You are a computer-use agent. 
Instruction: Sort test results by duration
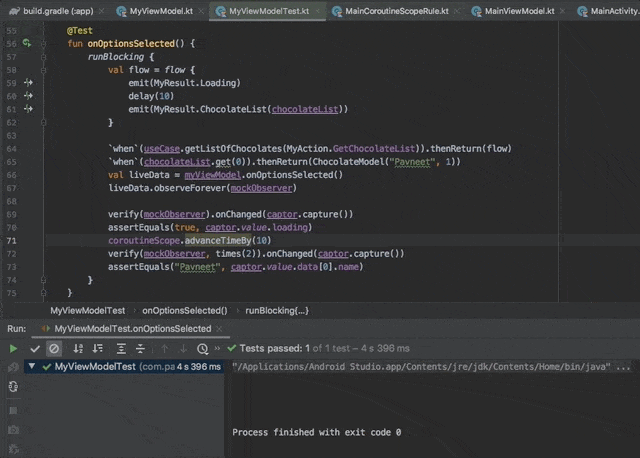tap(99, 349)
